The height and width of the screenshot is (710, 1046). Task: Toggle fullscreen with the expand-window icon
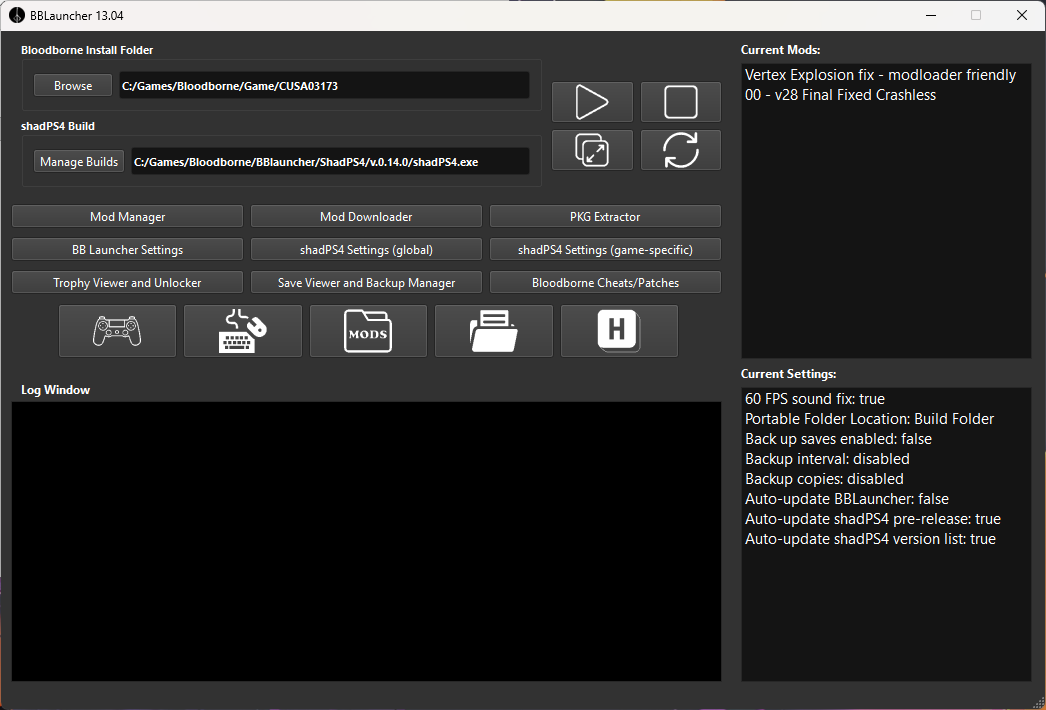(x=592, y=150)
